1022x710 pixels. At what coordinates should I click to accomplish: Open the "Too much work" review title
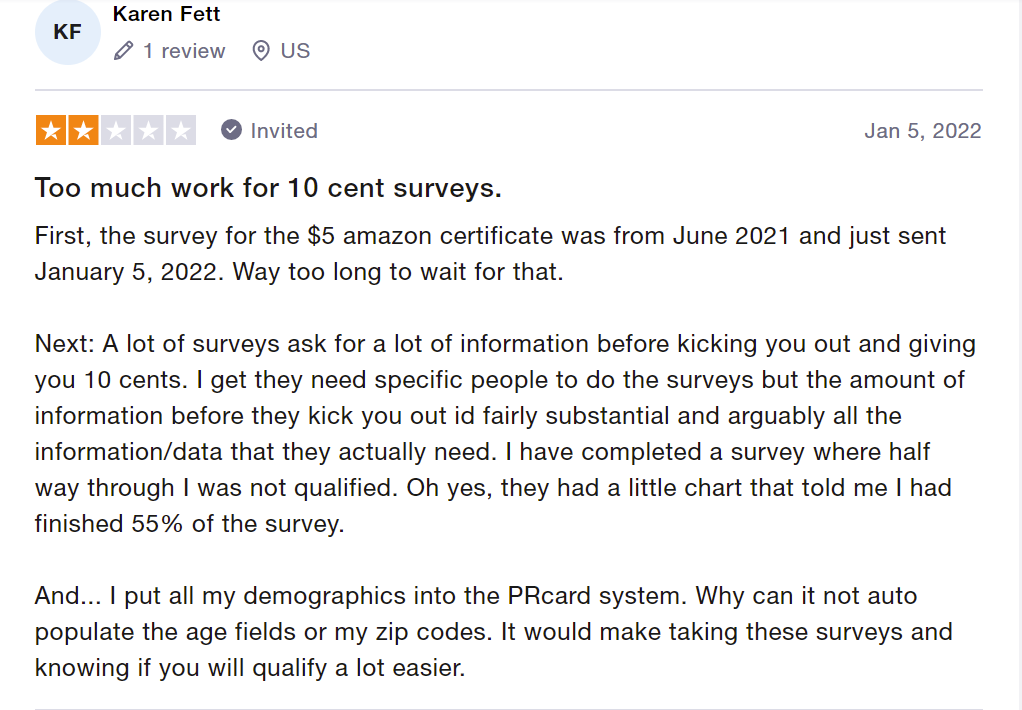pyautogui.click(x=268, y=188)
